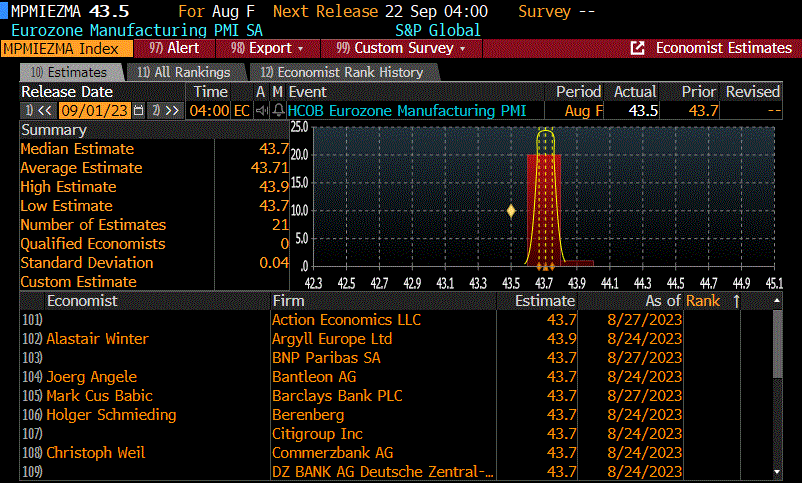Screen dimensions: 802x483
Task: Click the Low Estimate summary row
Action: [x=154, y=206]
